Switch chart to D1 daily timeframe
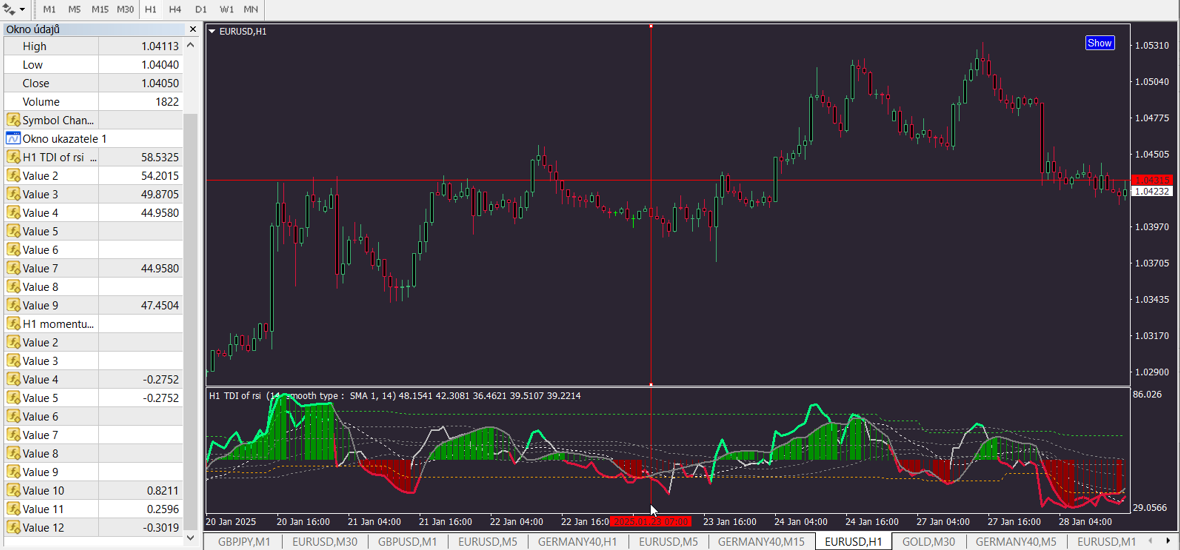1180x550 pixels. coord(200,10)
